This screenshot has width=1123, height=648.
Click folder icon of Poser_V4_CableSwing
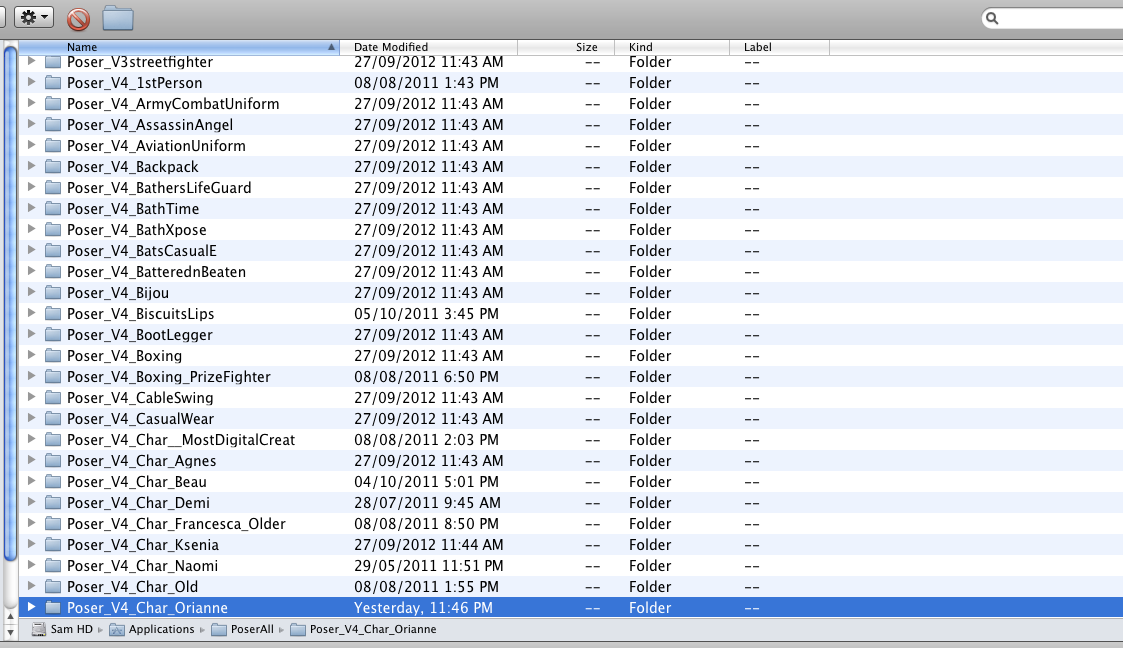(52, 397)
